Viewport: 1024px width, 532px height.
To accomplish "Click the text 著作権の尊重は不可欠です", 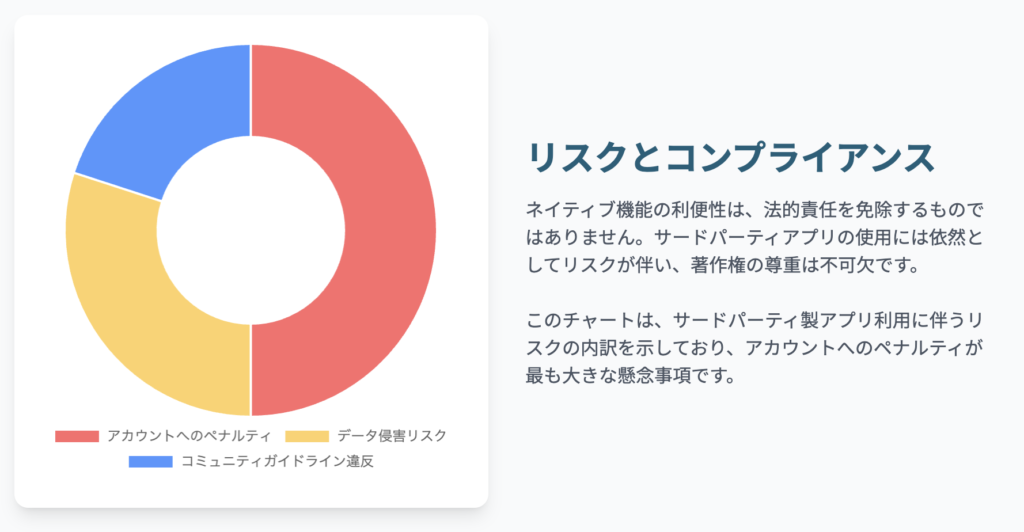I will [x=805, y=265].
